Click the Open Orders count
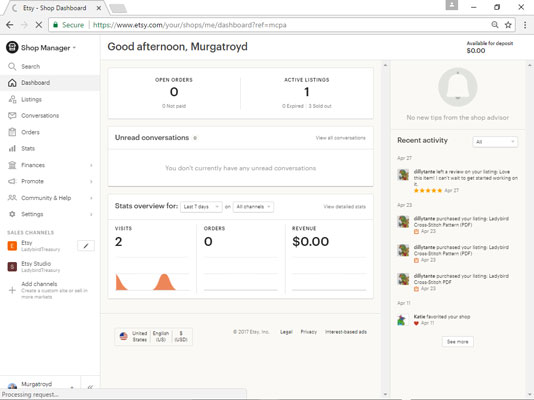The height and width of the screenshot is (400, 534). click(174, 92)
